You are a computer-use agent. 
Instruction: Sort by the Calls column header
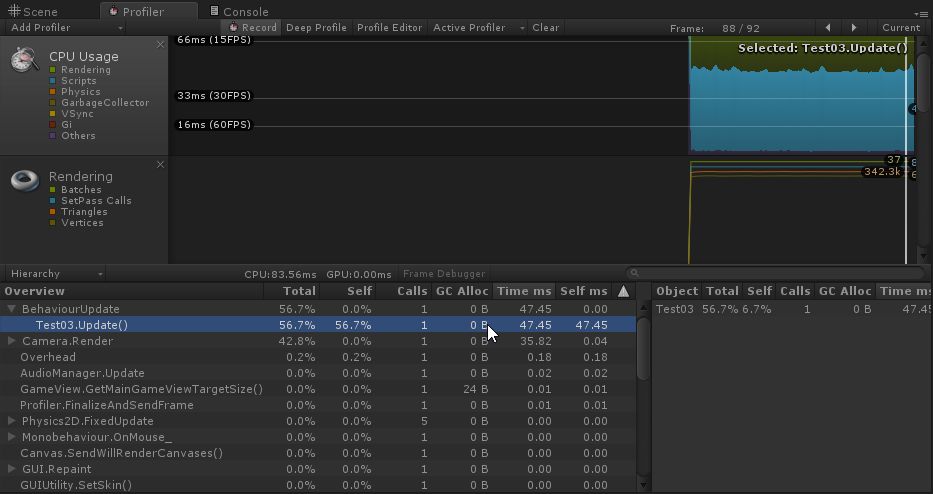403,291
